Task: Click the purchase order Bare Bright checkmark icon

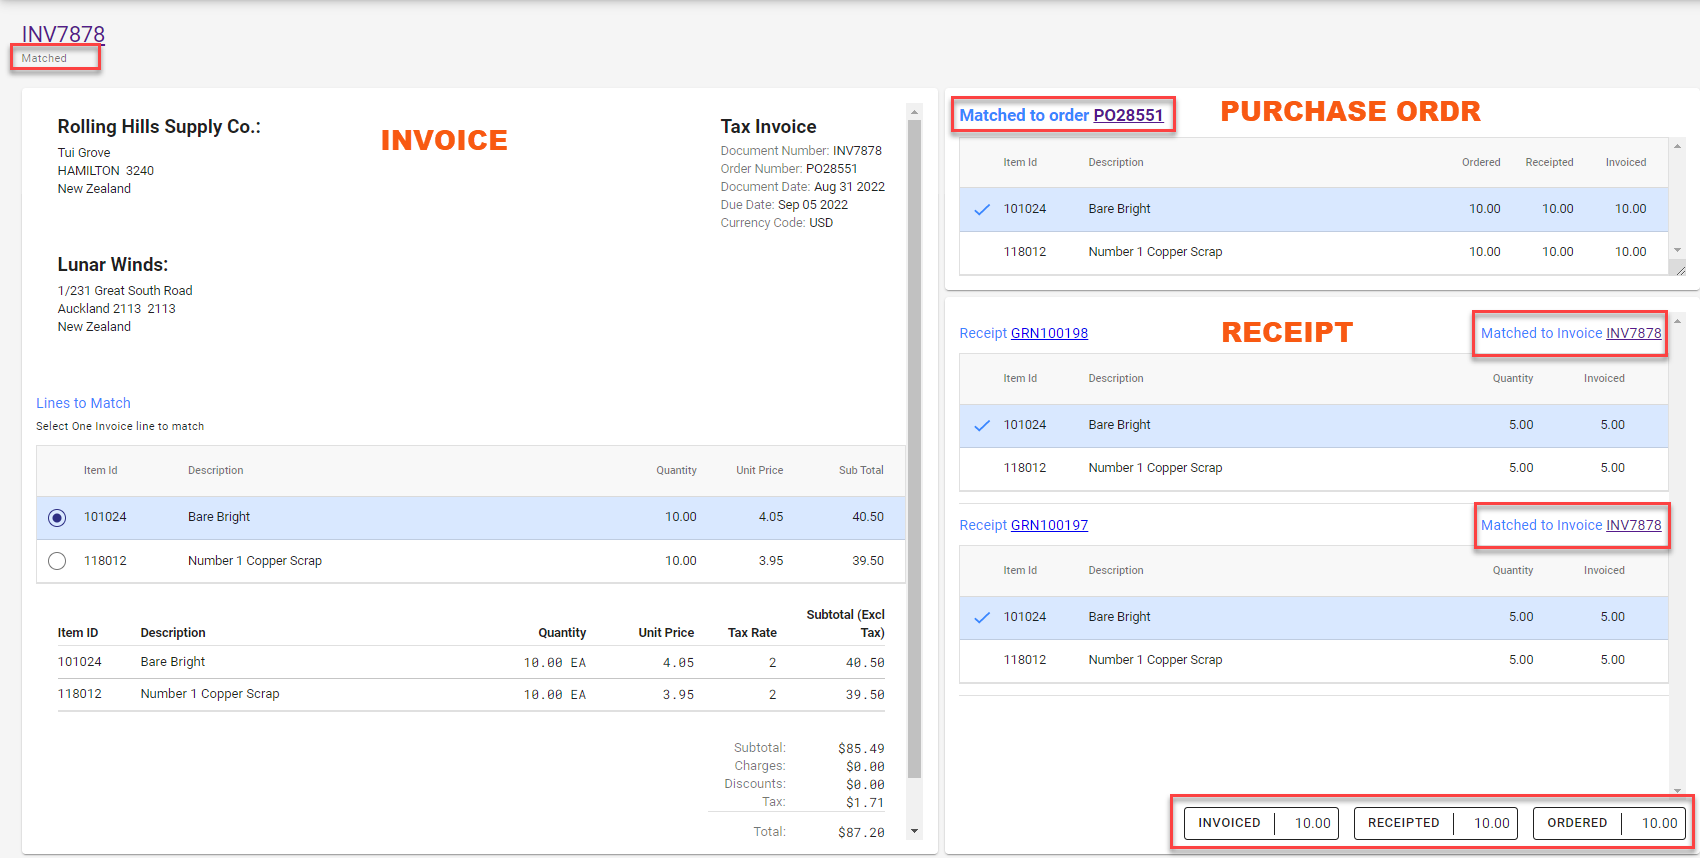Action: (x=982, y=209)
